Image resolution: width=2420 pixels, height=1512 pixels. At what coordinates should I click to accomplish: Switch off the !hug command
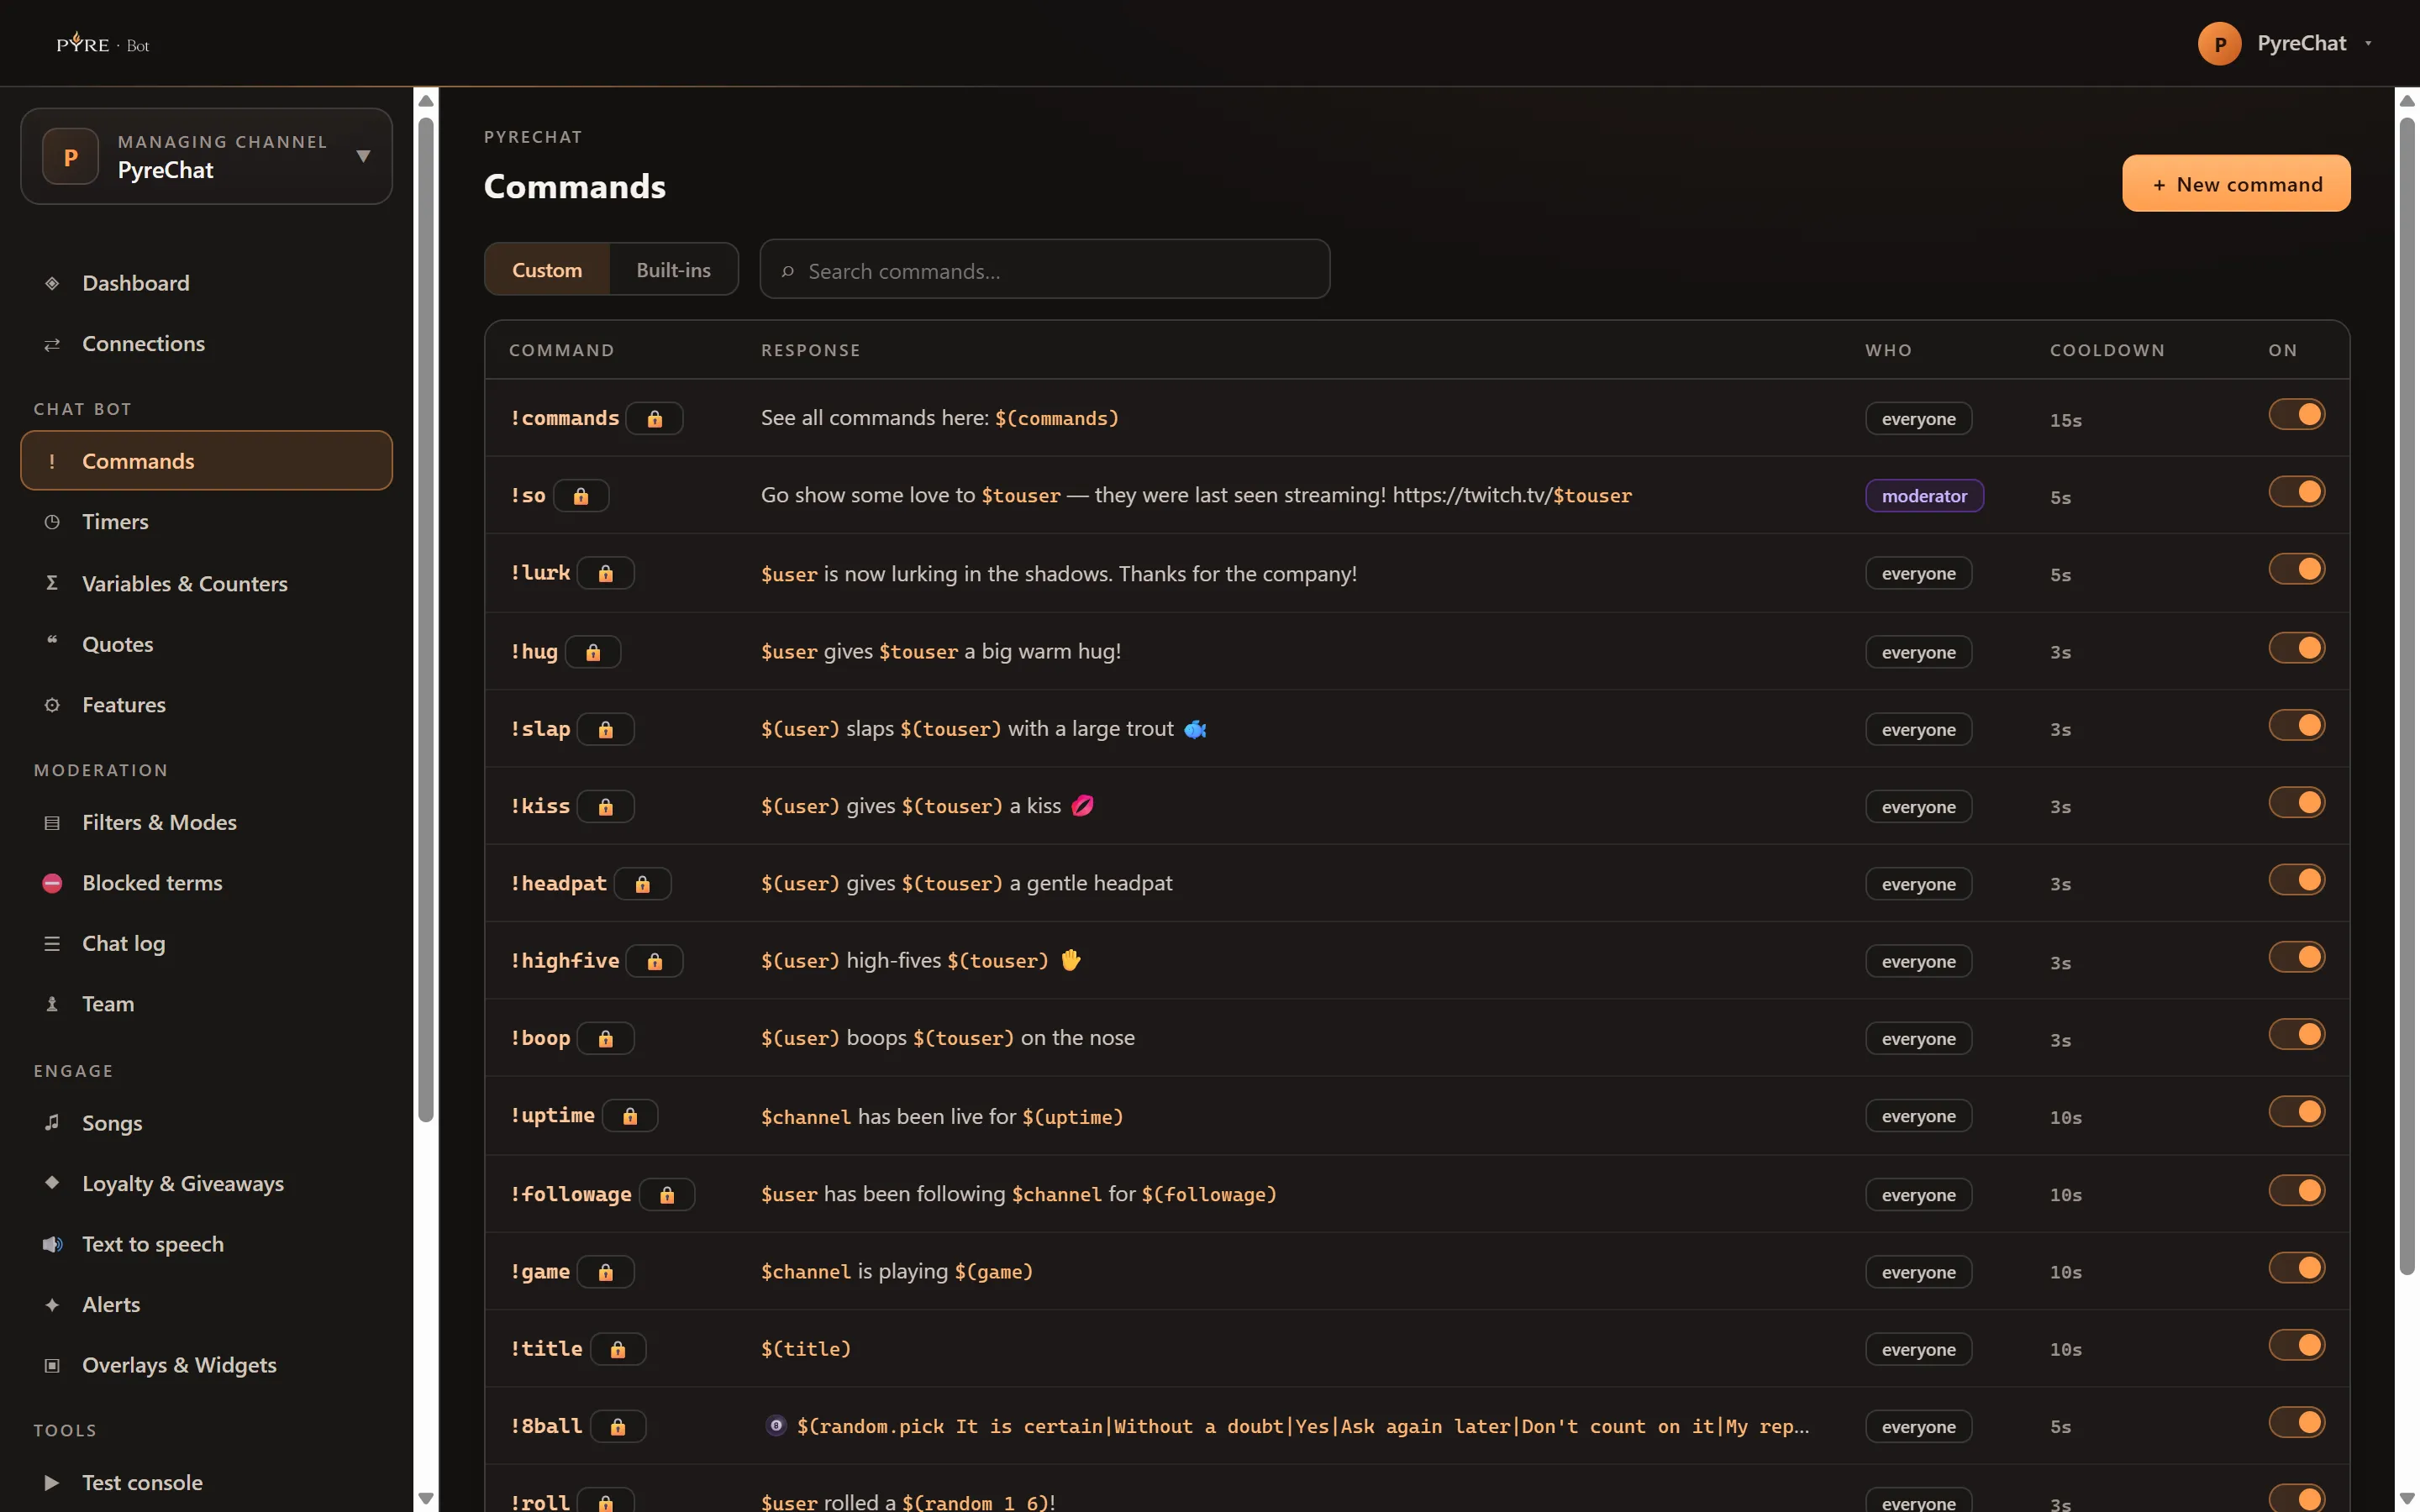(x=2296, y=648)
